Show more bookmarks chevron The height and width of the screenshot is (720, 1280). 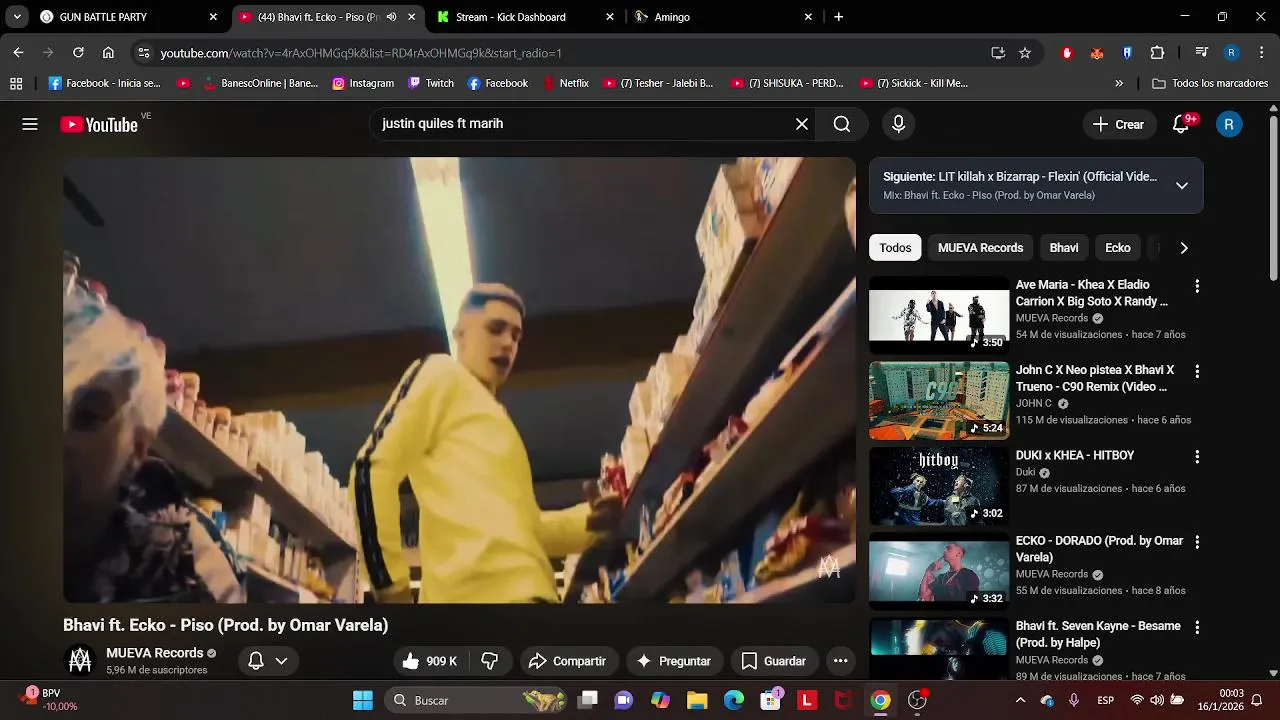1119,83
